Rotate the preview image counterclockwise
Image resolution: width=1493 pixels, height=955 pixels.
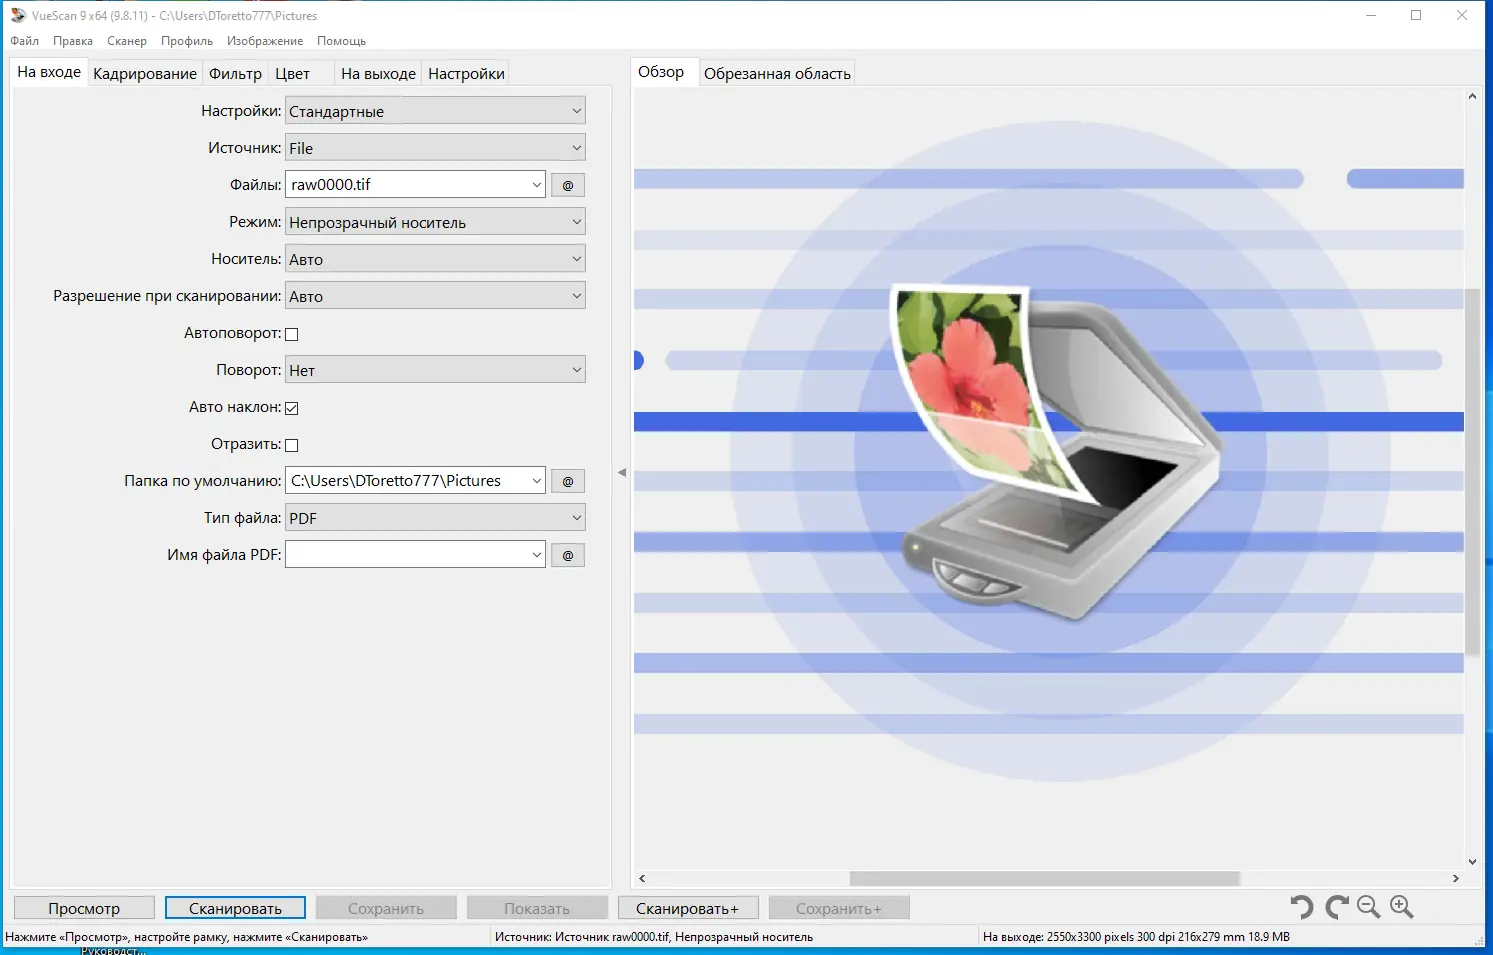click(x=1300, y=907)
